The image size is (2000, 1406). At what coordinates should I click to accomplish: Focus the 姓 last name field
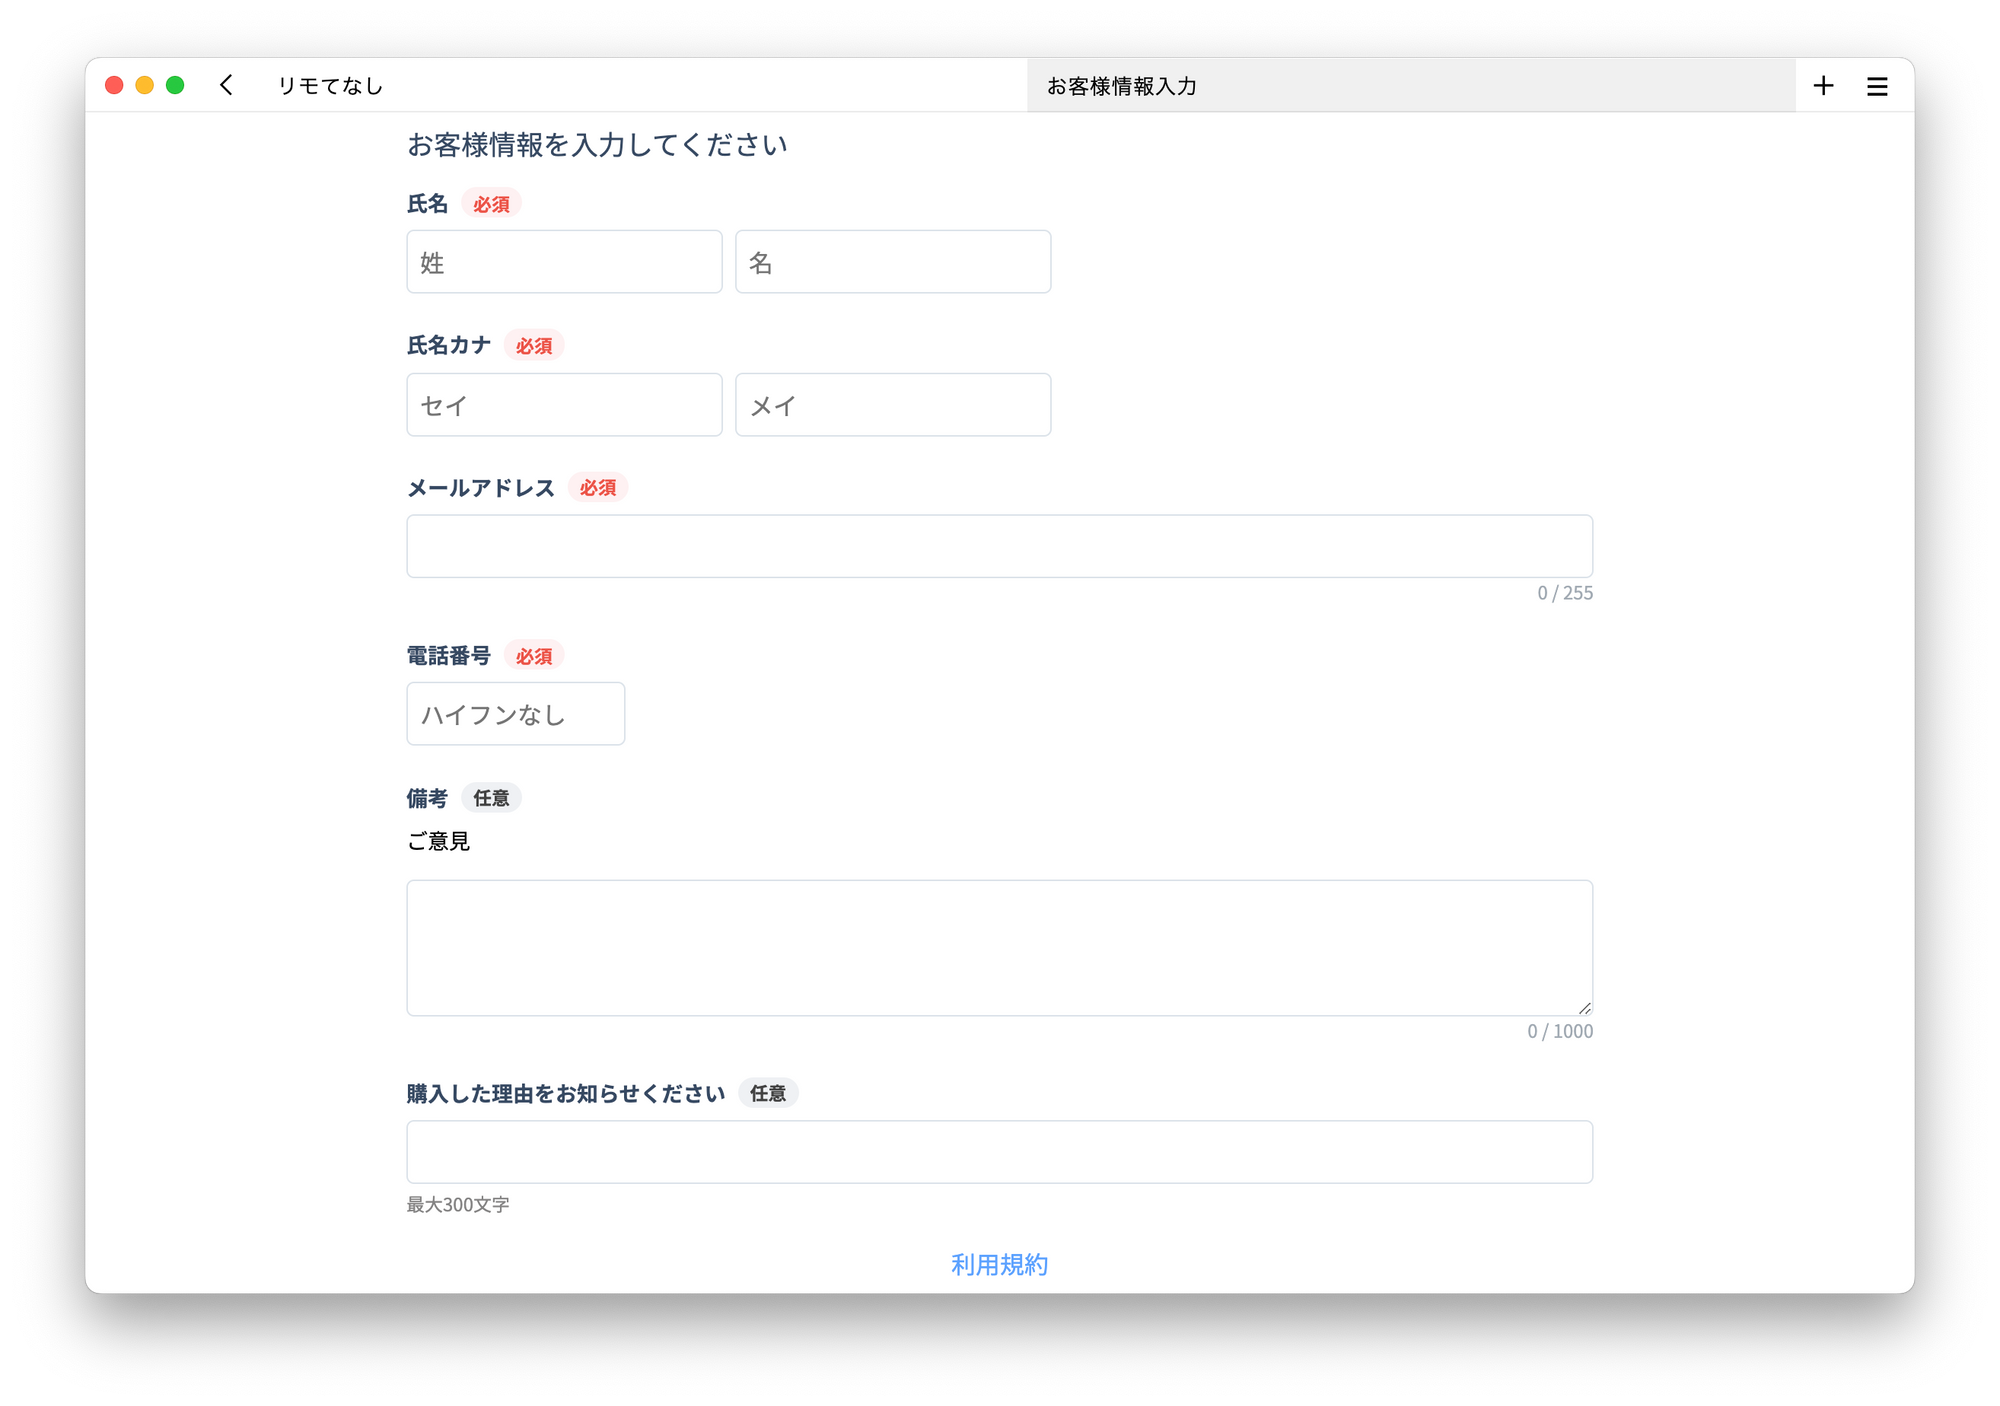pyautogui.click(x=564, y=262)
